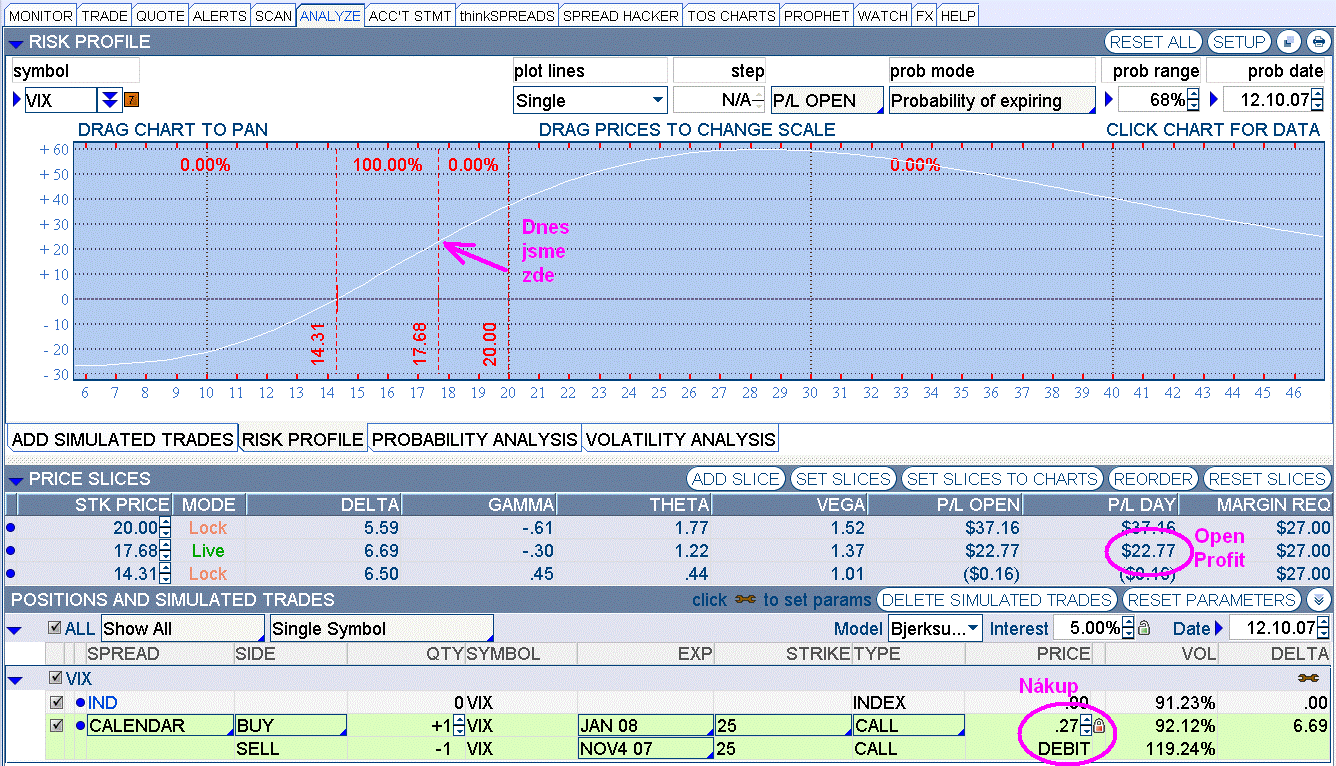Click the blue arrow before prob date field
Screen dimensions: 1336x766
point(1214,100)
